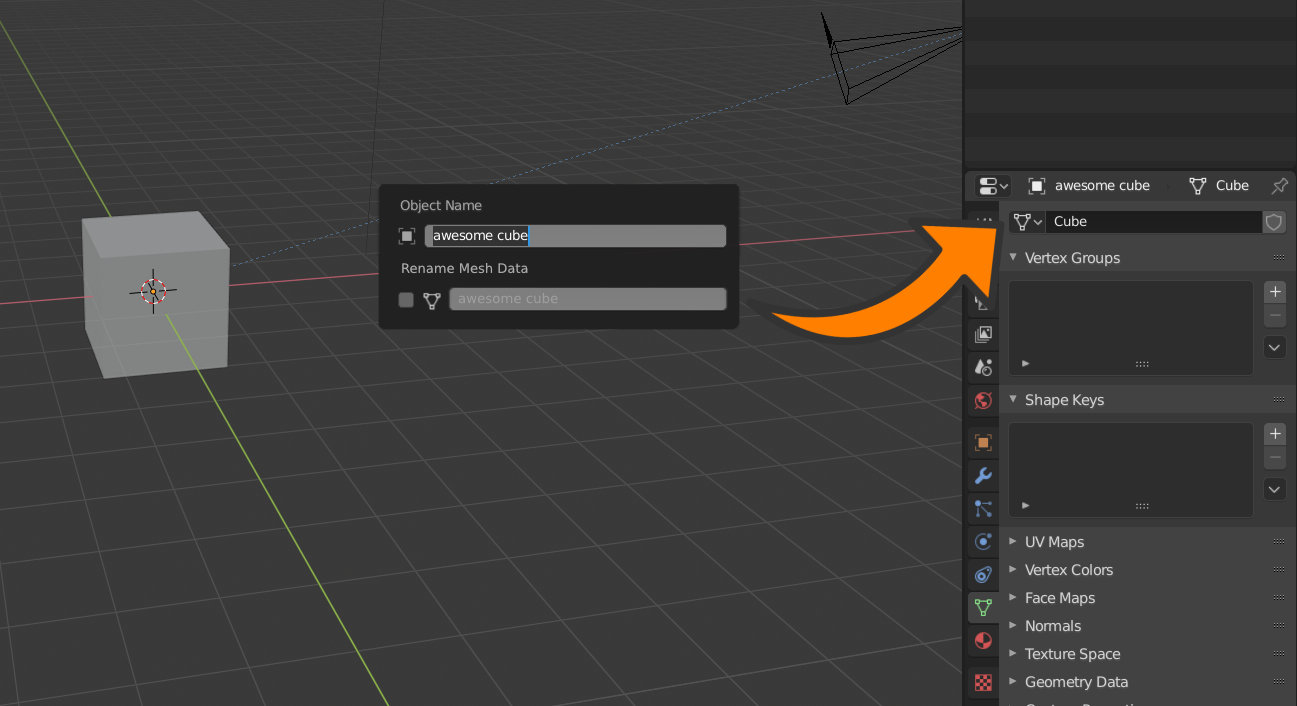1297x706 pixels.
Task: Toggle fake user shield for Cube mesh
Action: coord(1274,222)
